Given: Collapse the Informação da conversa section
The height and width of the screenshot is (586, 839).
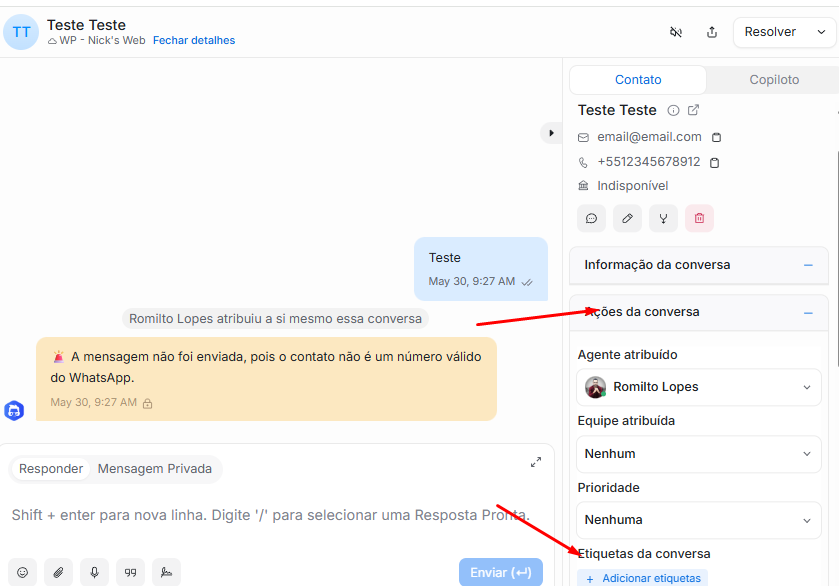Looking at the screenshot, I should click(808, 265).
